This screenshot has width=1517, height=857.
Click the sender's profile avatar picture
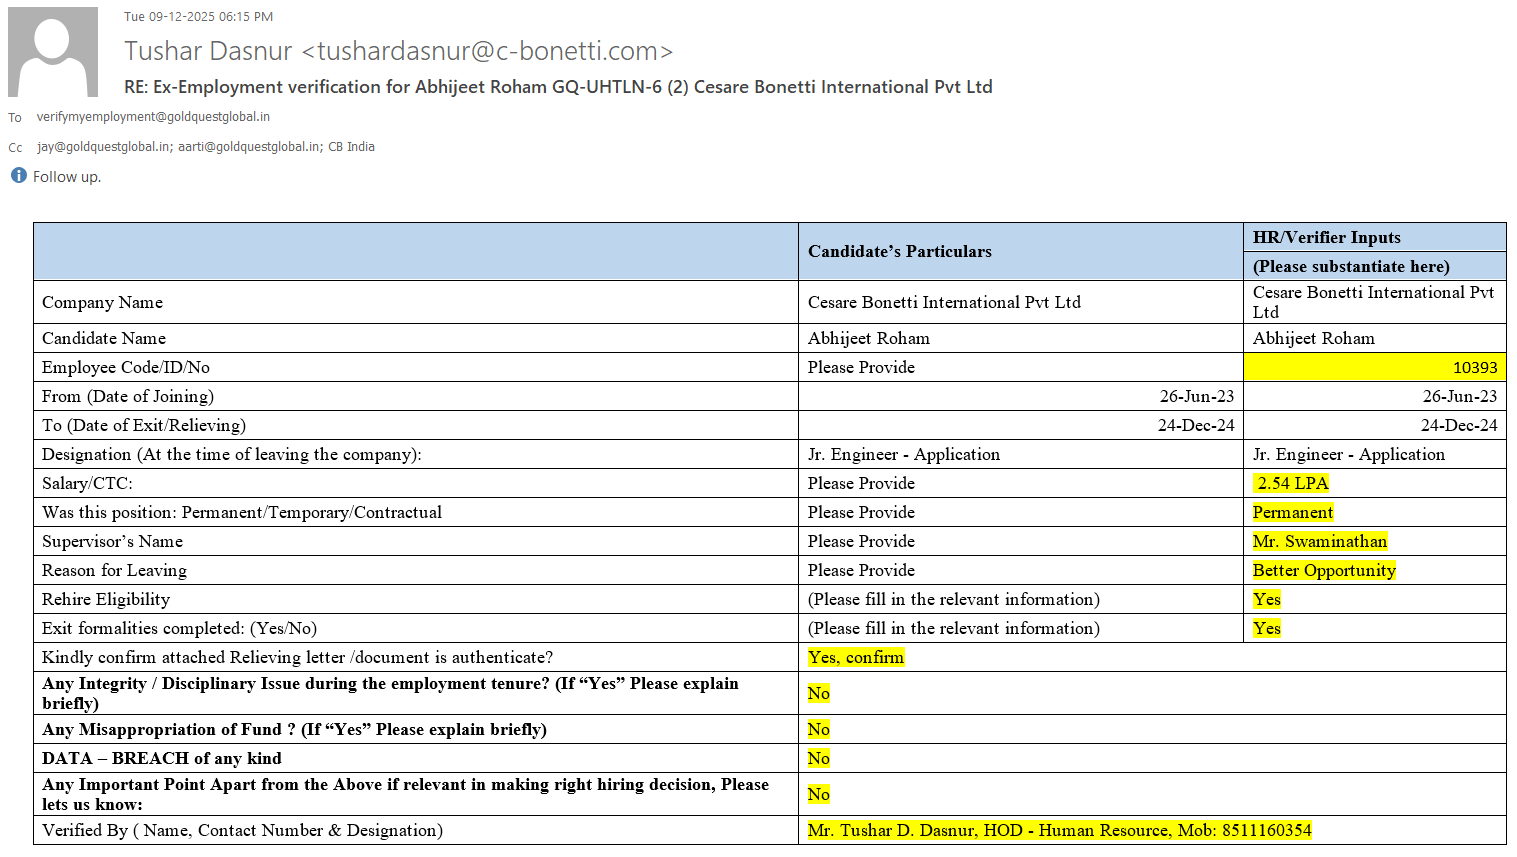53,52
